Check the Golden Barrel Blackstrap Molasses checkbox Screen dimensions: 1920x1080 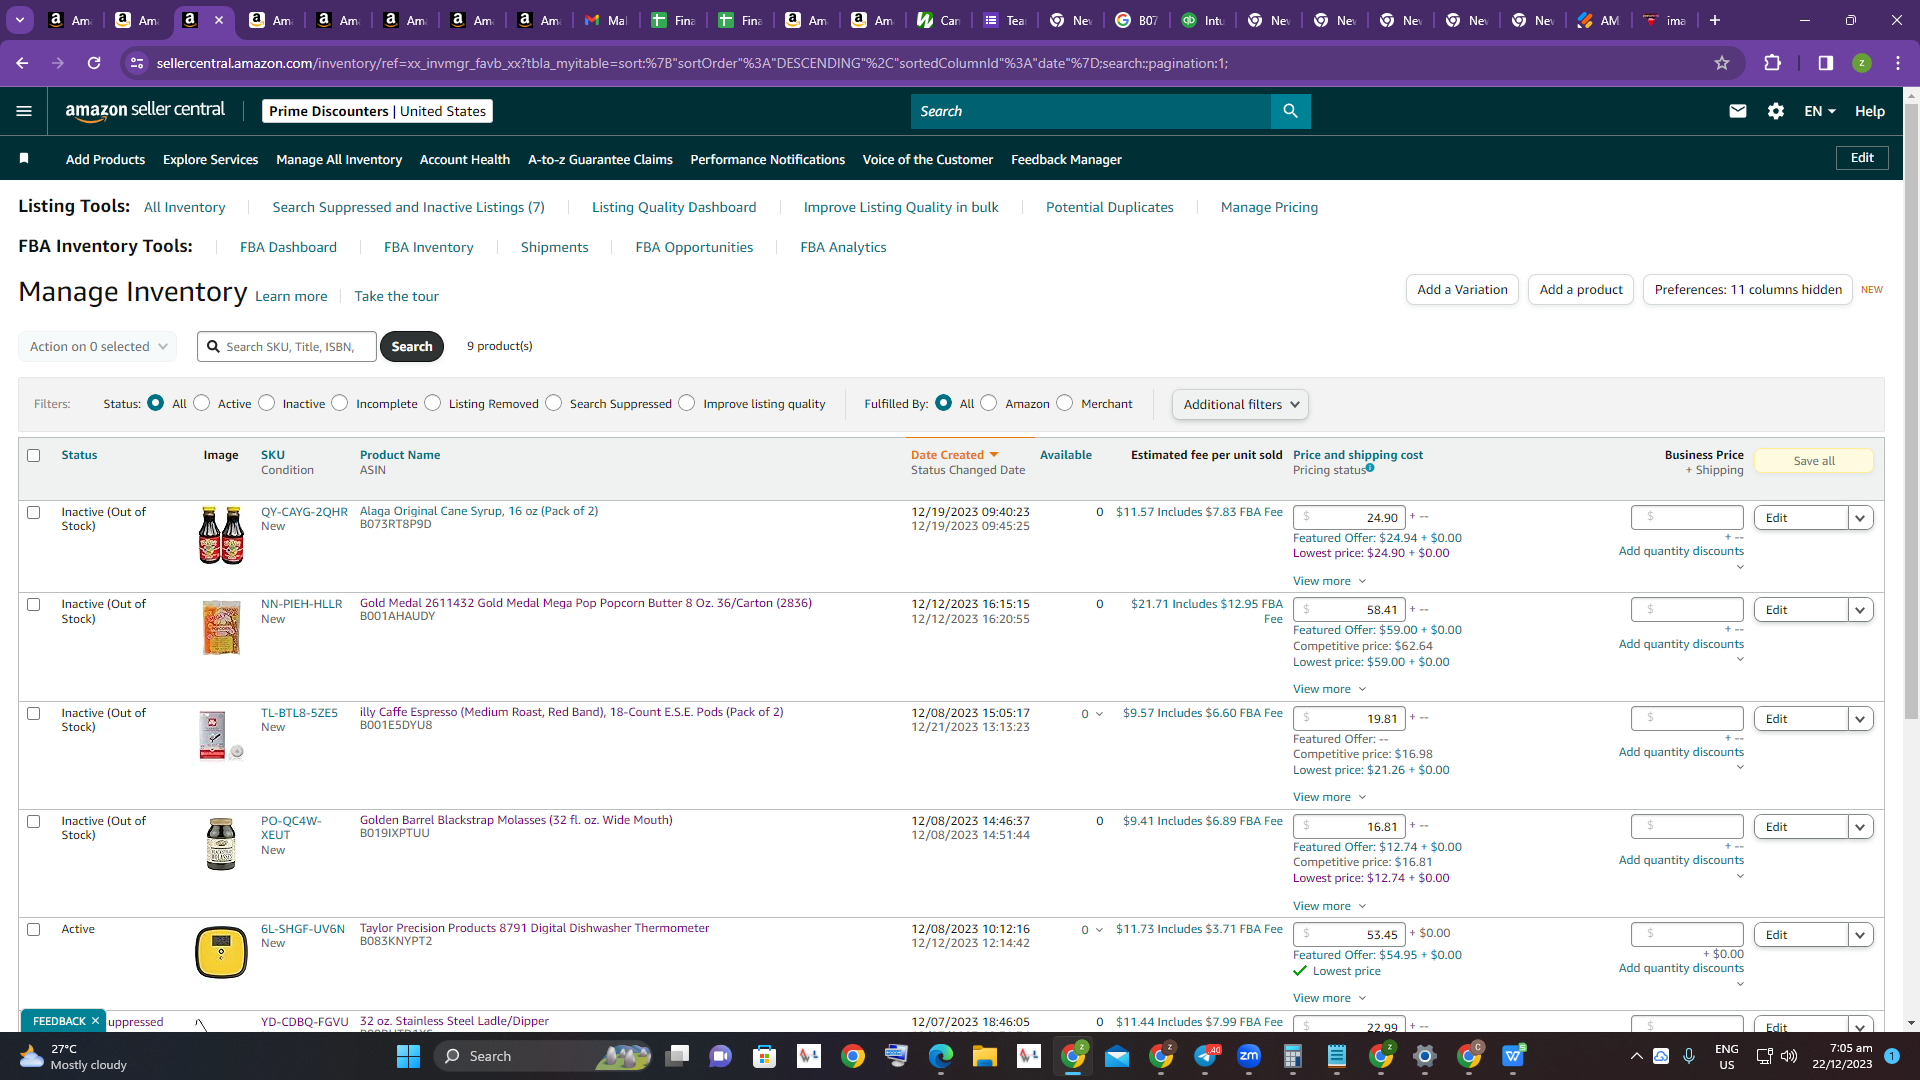click(x=34, y=821)
